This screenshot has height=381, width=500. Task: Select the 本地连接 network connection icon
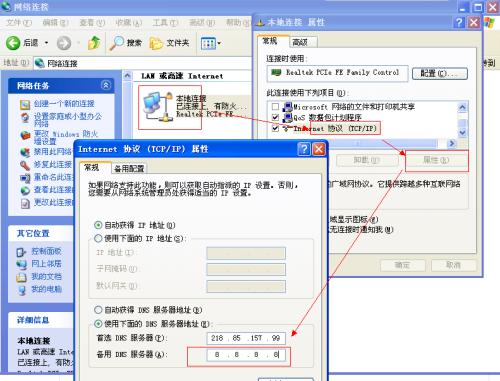point(156,106)
